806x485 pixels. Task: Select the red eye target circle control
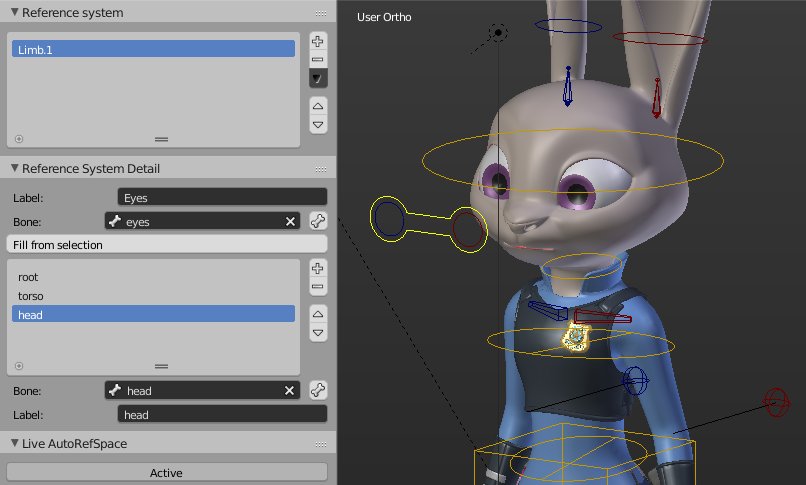(468, 229)
